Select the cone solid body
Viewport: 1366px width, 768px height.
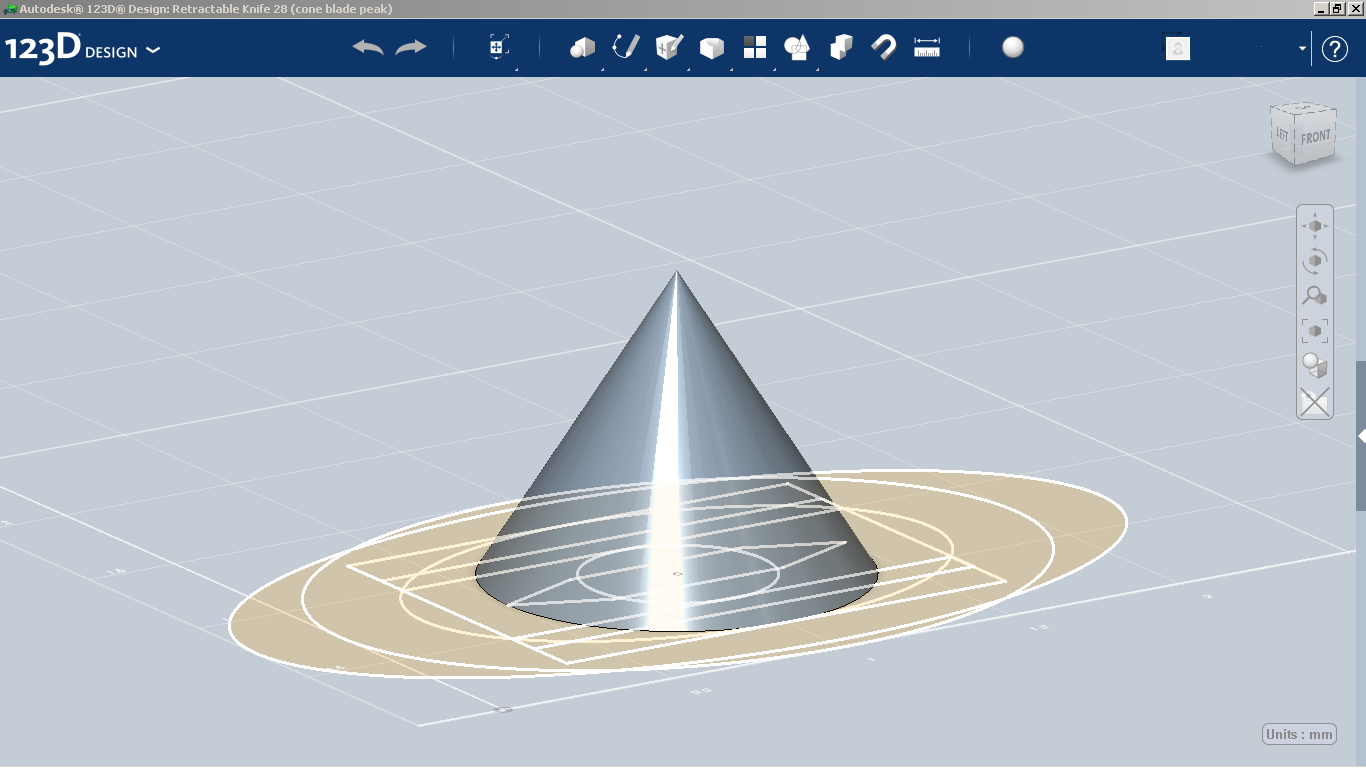coord(676,450)
